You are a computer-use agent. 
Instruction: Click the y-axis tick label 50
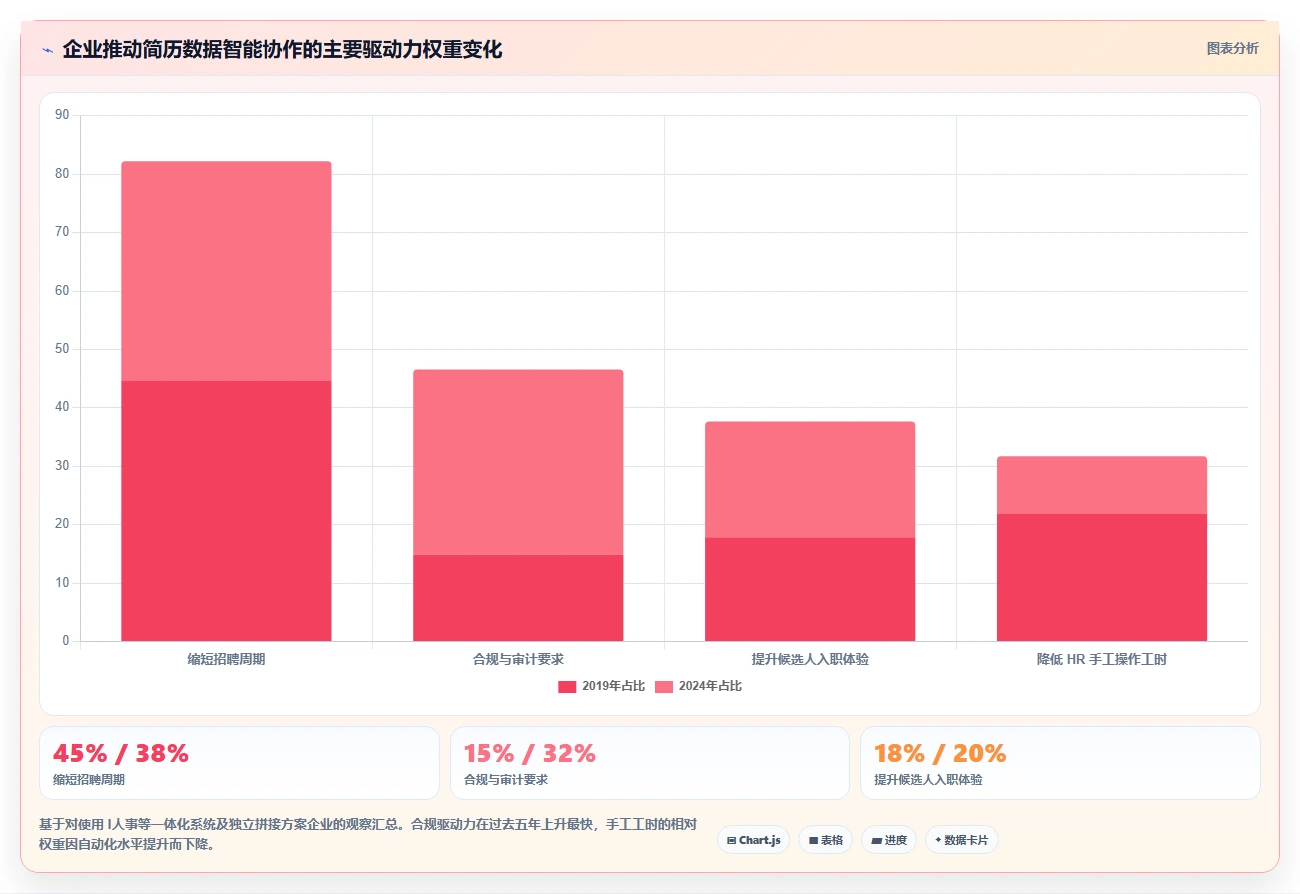click(62, 349)
